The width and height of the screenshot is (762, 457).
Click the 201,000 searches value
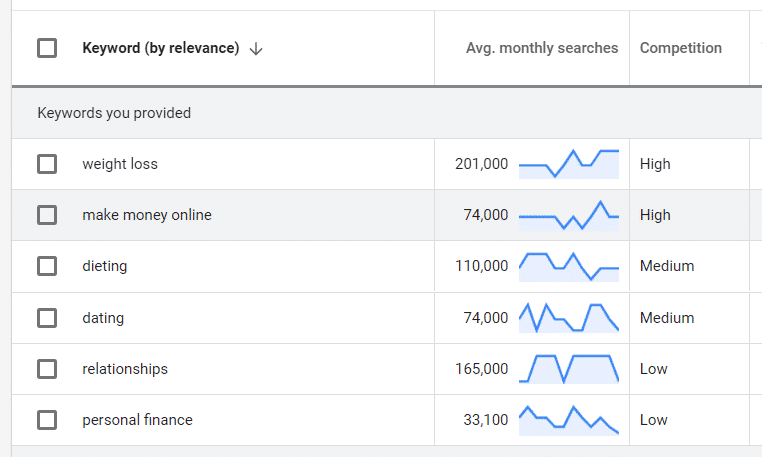pyautogui.click(x=481, y=164)
